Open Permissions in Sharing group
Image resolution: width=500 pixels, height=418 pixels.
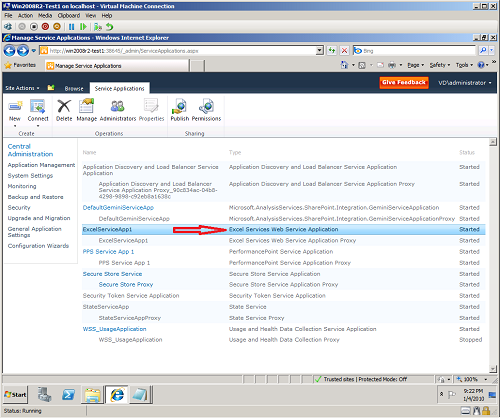(x=206, y=110)
